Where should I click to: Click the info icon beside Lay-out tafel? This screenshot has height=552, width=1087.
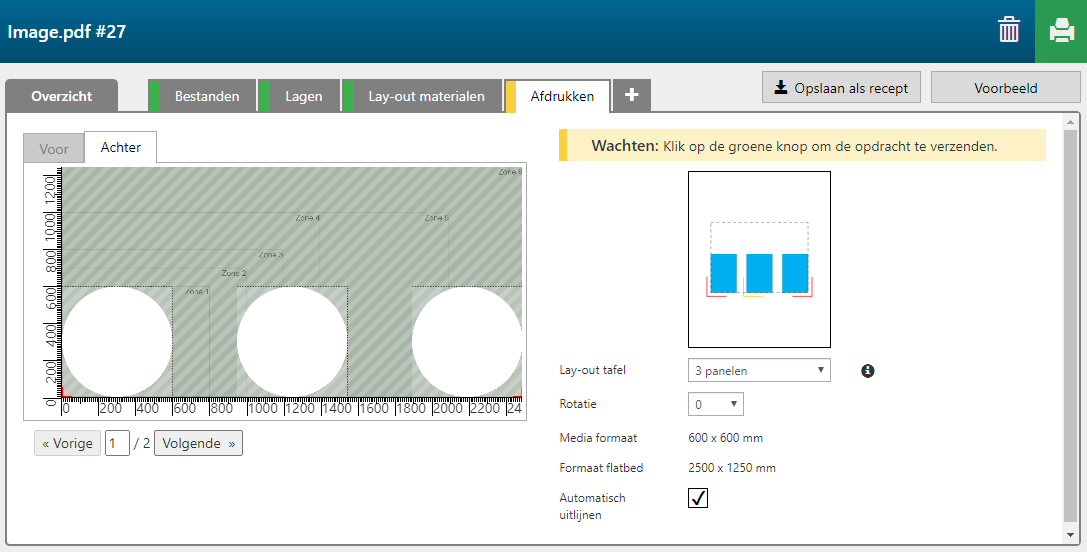coord(867,371)
